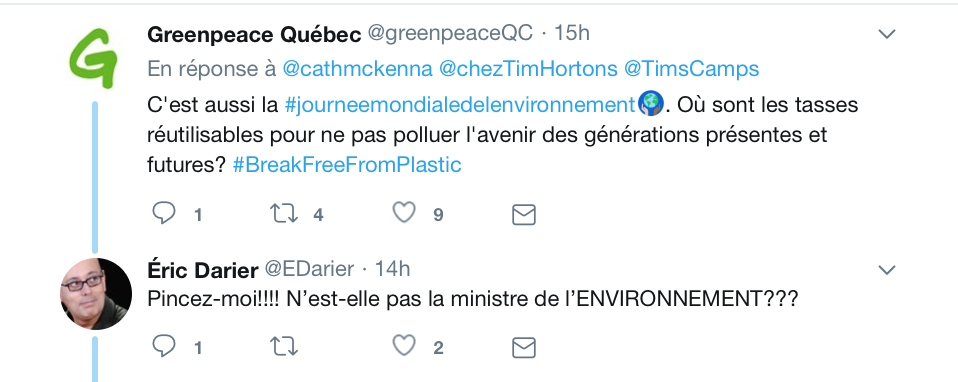Click the Éric Darier display name

pyautogui.click(x=203, y=270)
